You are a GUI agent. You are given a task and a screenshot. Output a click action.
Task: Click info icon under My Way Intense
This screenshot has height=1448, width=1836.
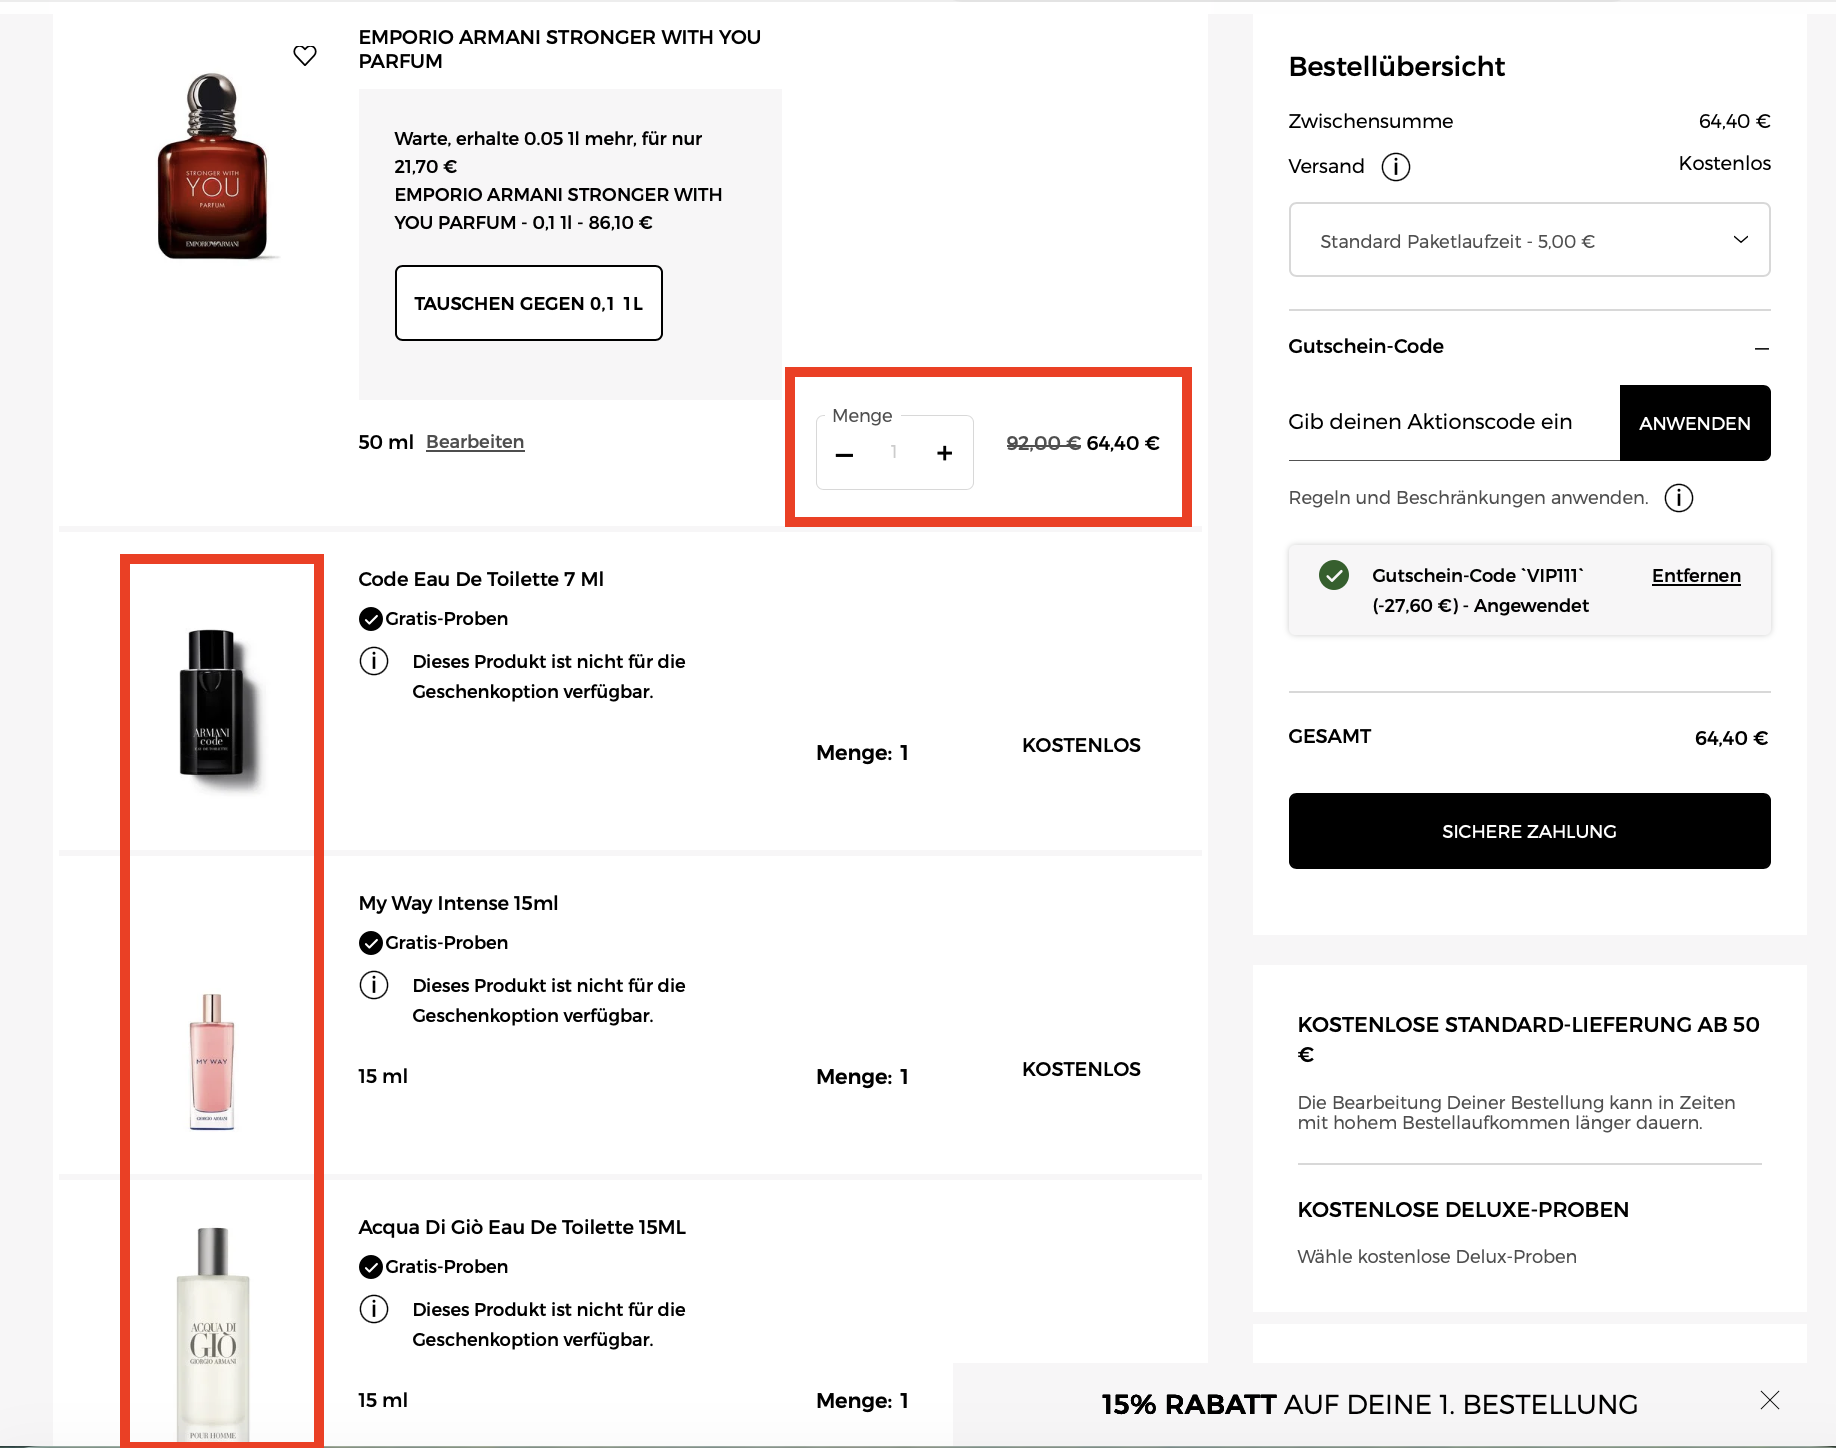pyautogui.click(x=374, y=985)
